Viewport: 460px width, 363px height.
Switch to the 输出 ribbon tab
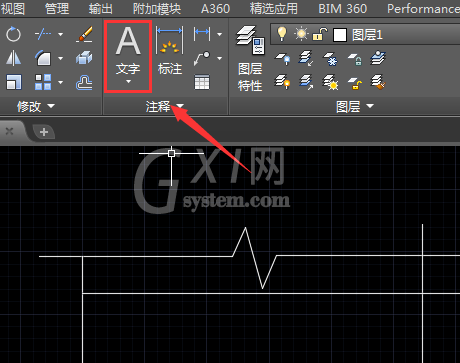(101, 9)
